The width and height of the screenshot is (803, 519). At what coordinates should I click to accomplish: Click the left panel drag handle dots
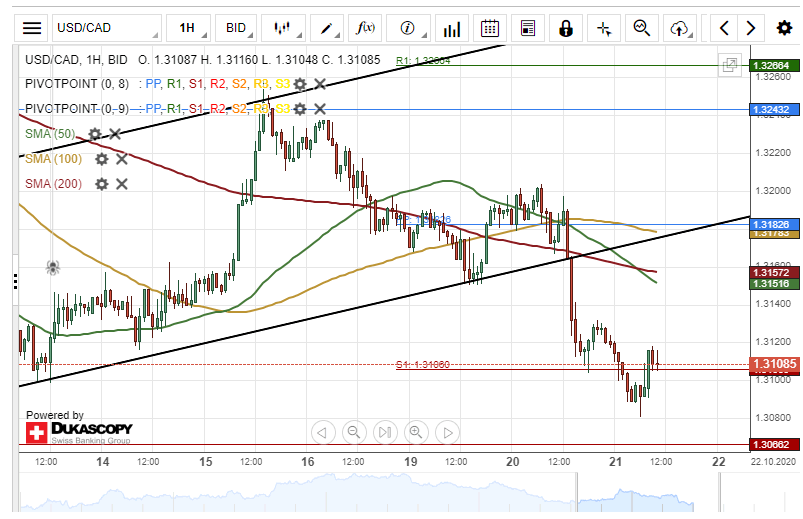[x=16, y=282]
